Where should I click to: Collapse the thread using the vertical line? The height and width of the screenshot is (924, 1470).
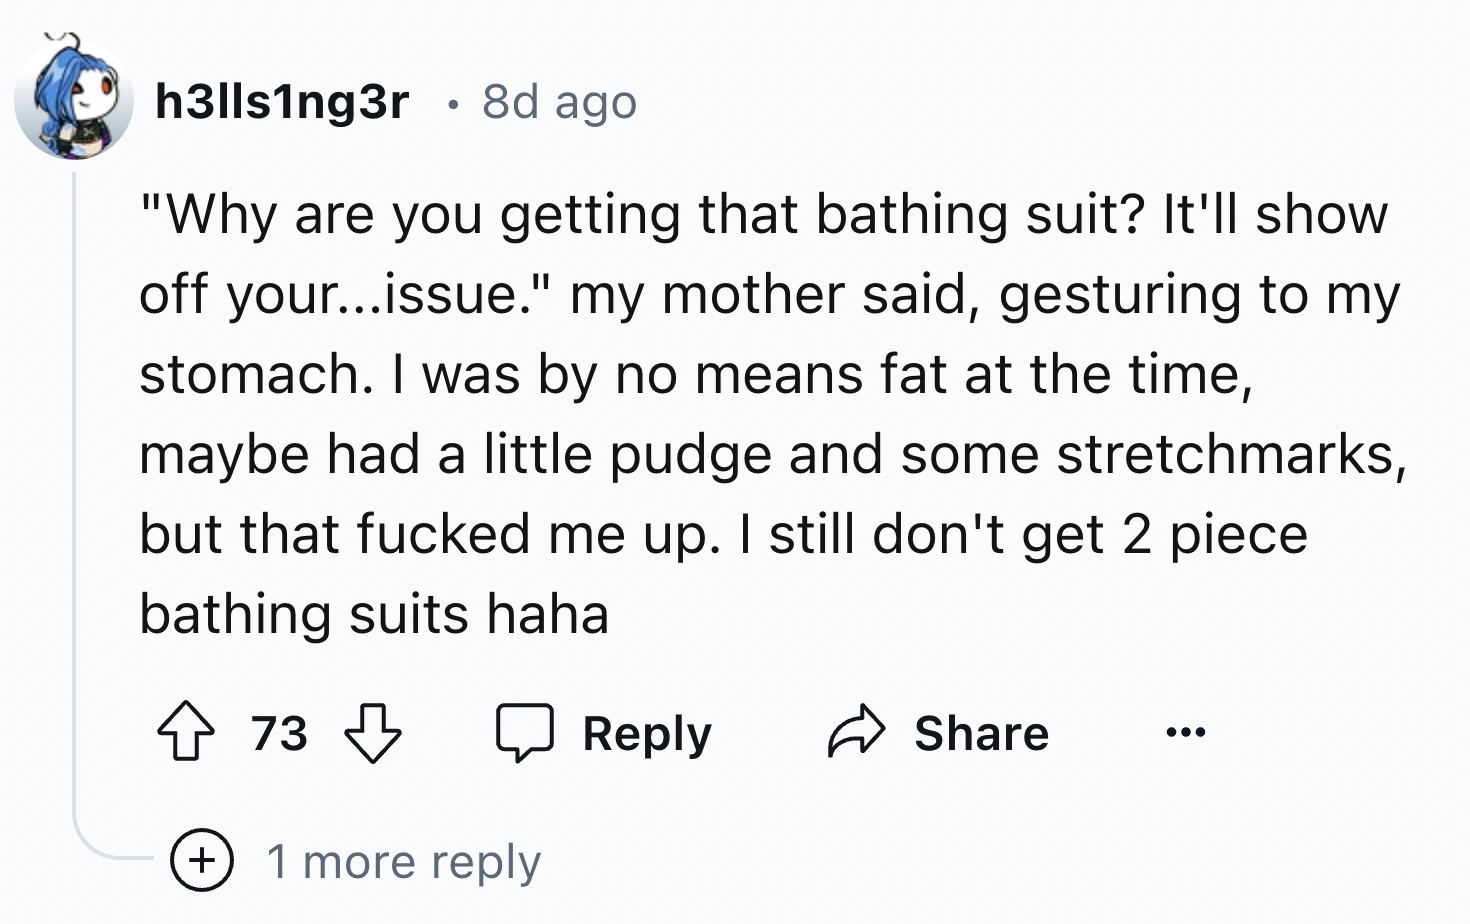(74, 500)
